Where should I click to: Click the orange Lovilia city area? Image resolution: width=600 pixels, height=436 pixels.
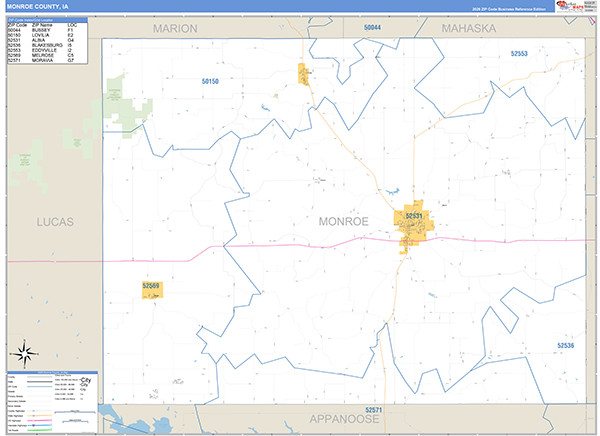(303, 74)
